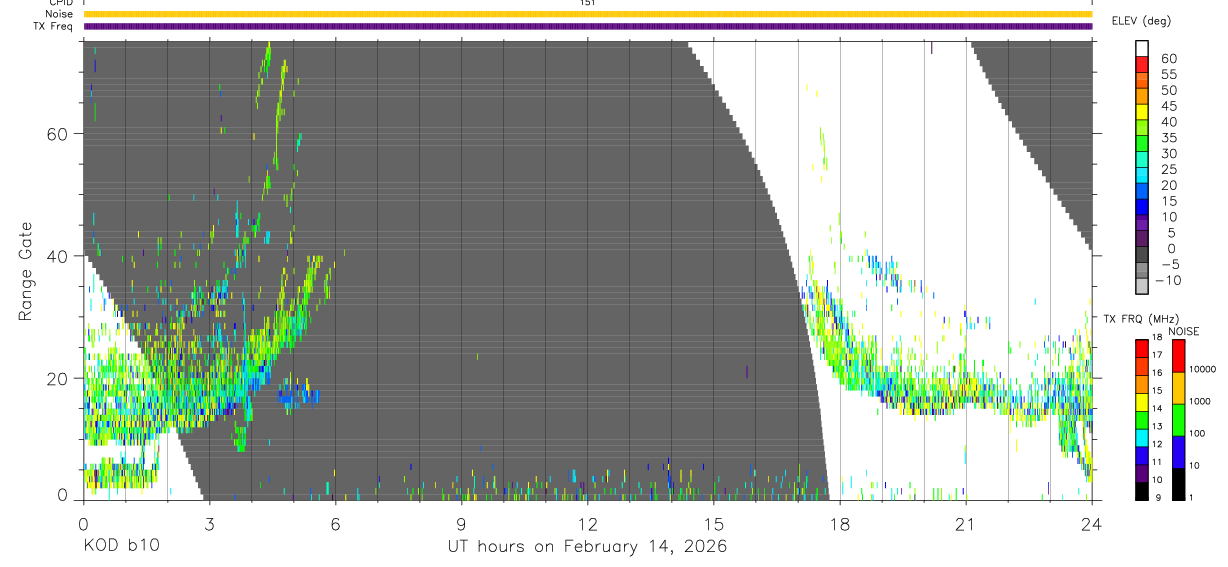1228x567 pixels.
Task: Pick the green 100–1000 NOISE colorbar segment
Action: (x=1178, y=420)
